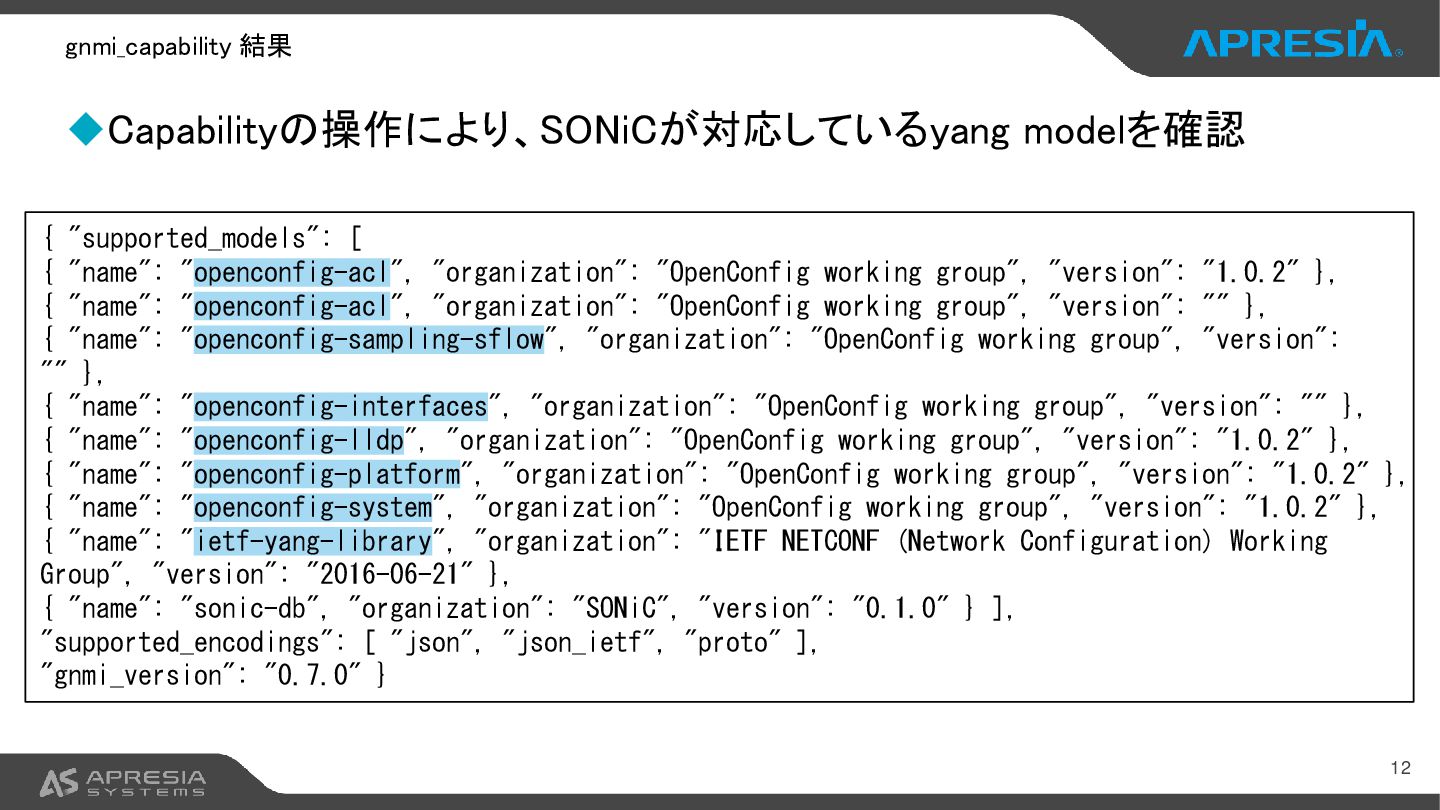
Task: Click highlighted "openconfig-system" name
Action: pos(313,507)
